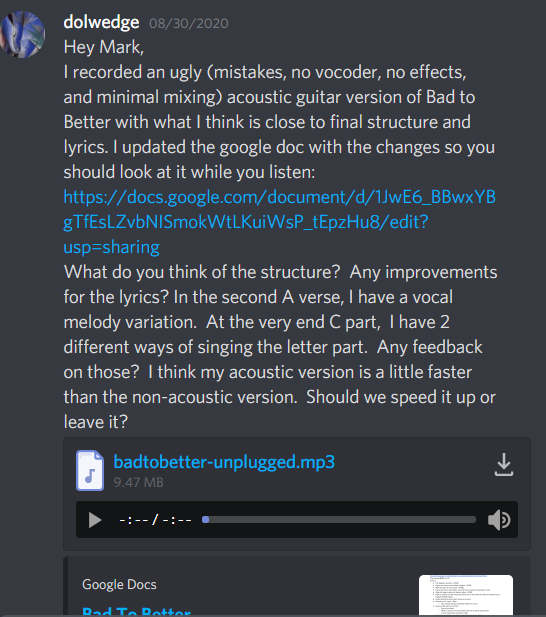
Task: Mute the audio player volume
Action: [499, 520]
